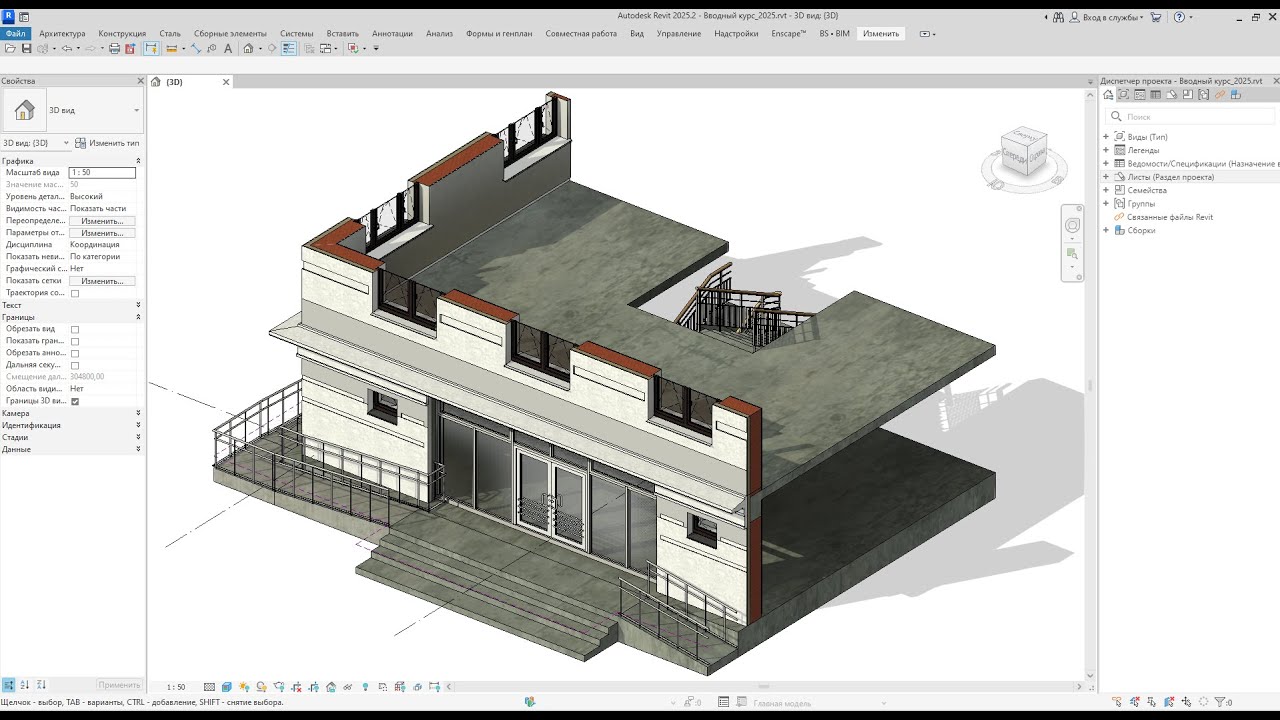The image size is (1280, 720).
Task: Expand the Группы tree node
Action: [x=1106, y=203]
